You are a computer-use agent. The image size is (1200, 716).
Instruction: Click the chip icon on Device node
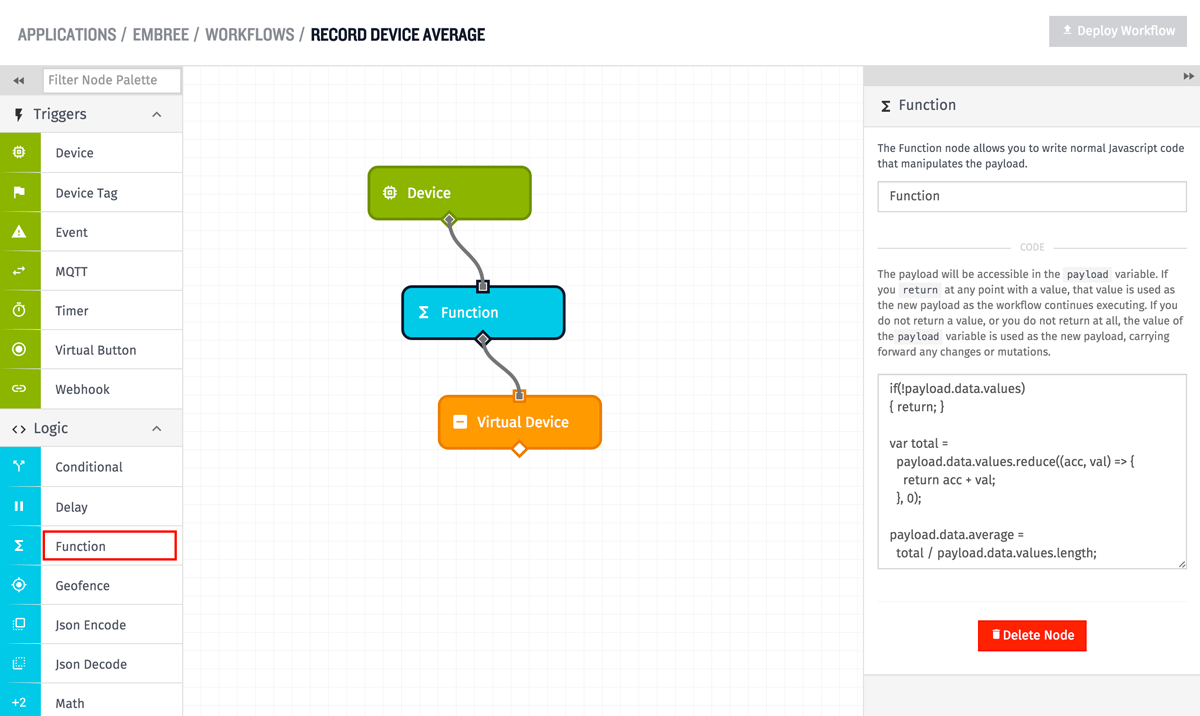pos(390,193)
